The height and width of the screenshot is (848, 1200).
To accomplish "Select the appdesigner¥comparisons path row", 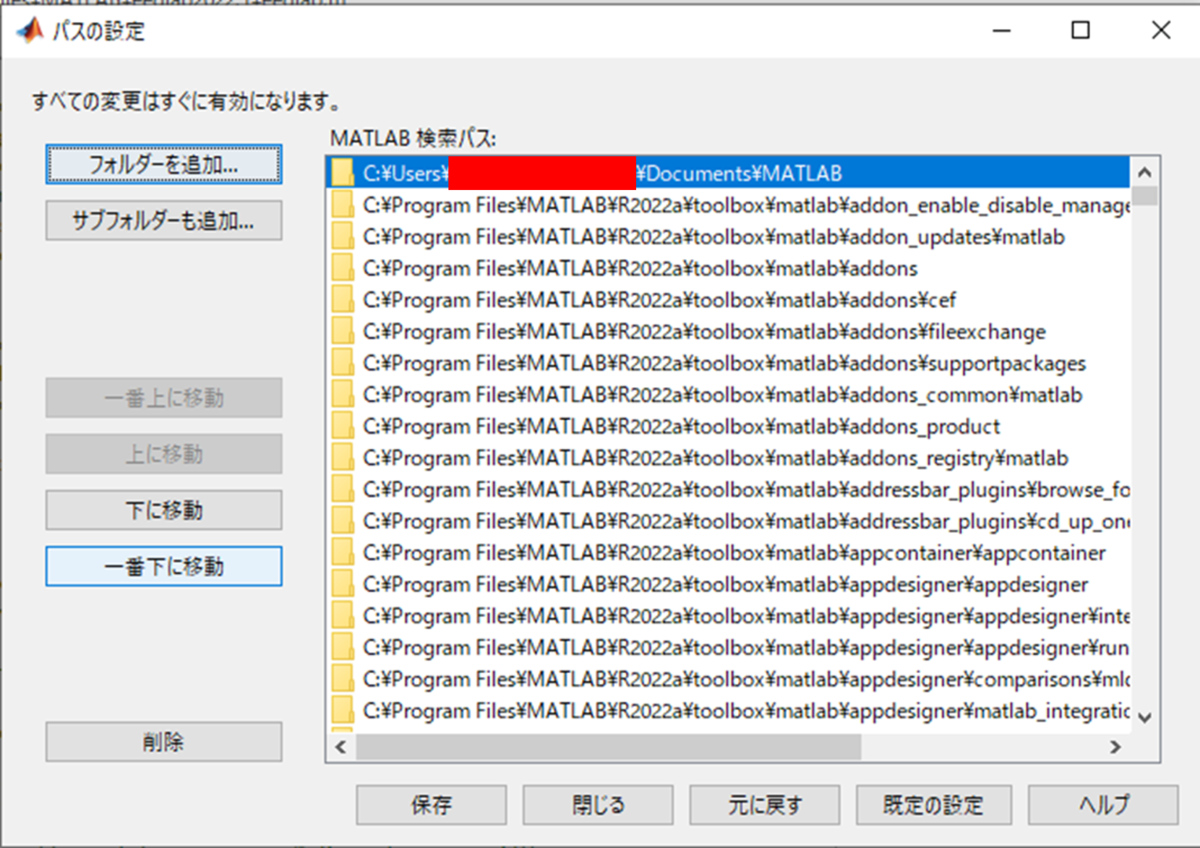I will click(x=730, y=680).
